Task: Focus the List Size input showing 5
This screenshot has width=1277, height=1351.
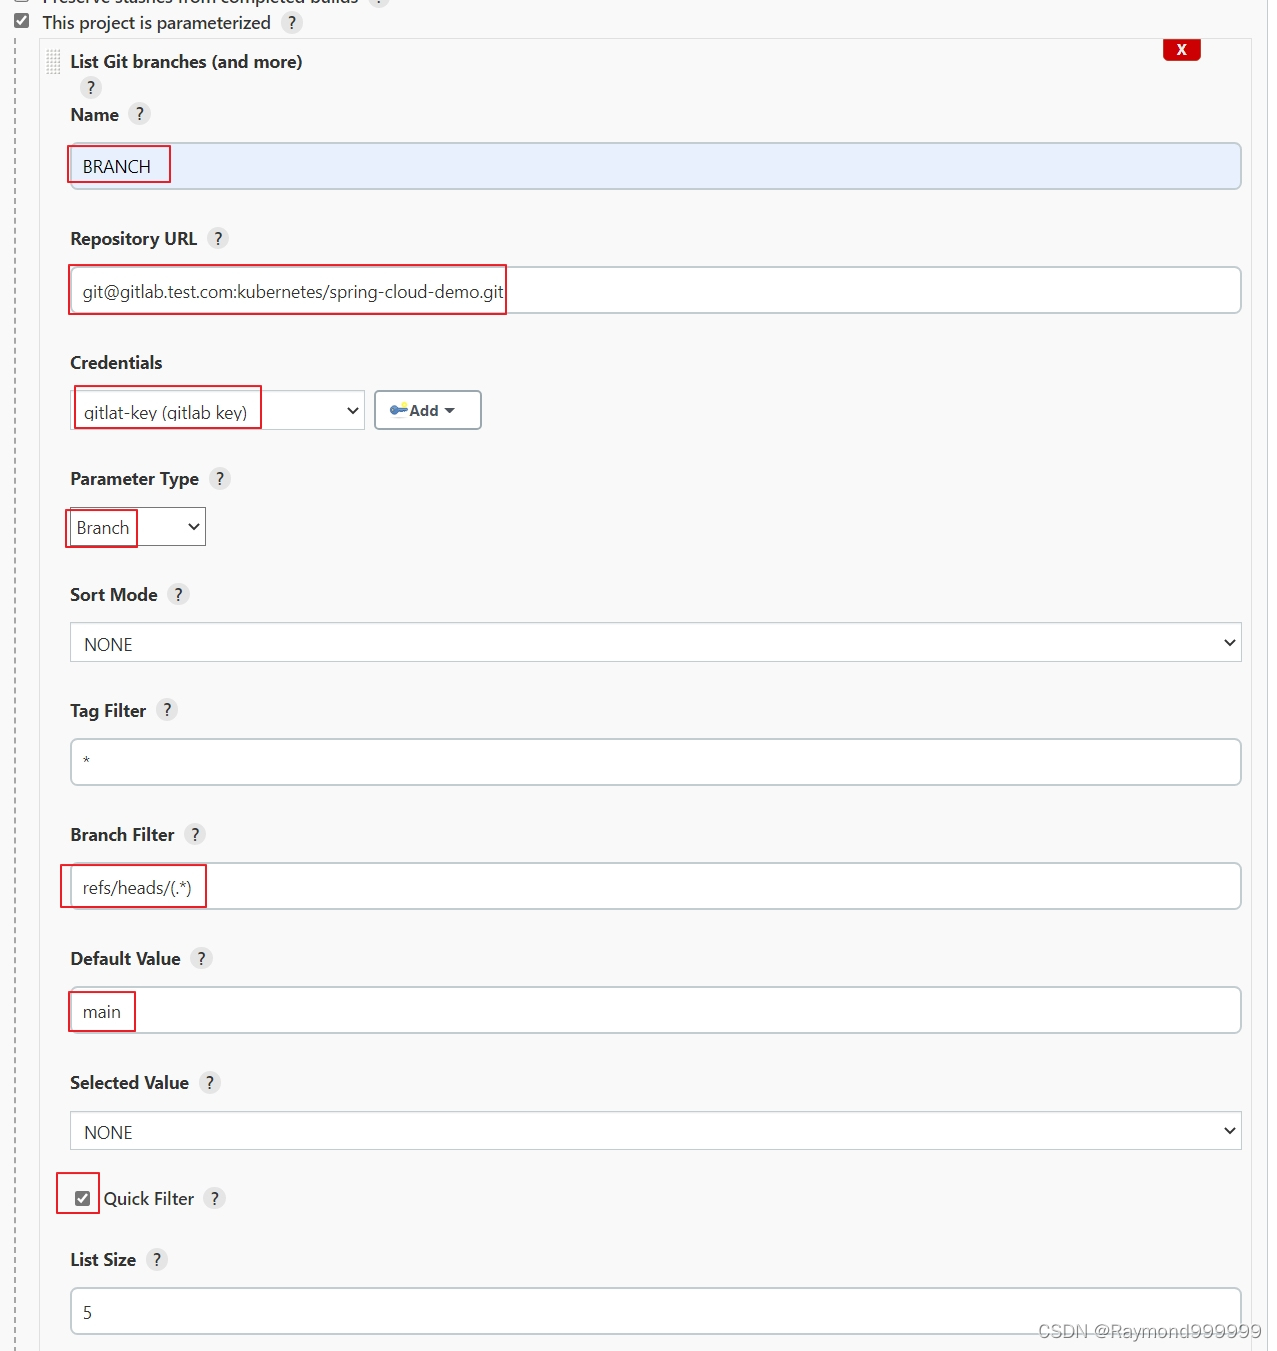Action: [x=655, y=1311]
